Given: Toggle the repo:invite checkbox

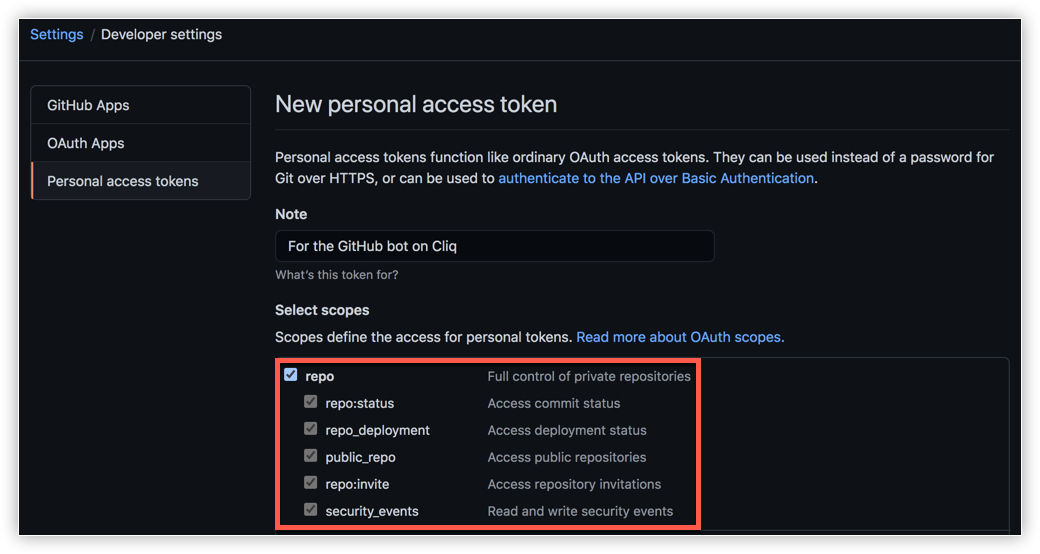Looking at the screenshot, I should click(x=311, y=483).
